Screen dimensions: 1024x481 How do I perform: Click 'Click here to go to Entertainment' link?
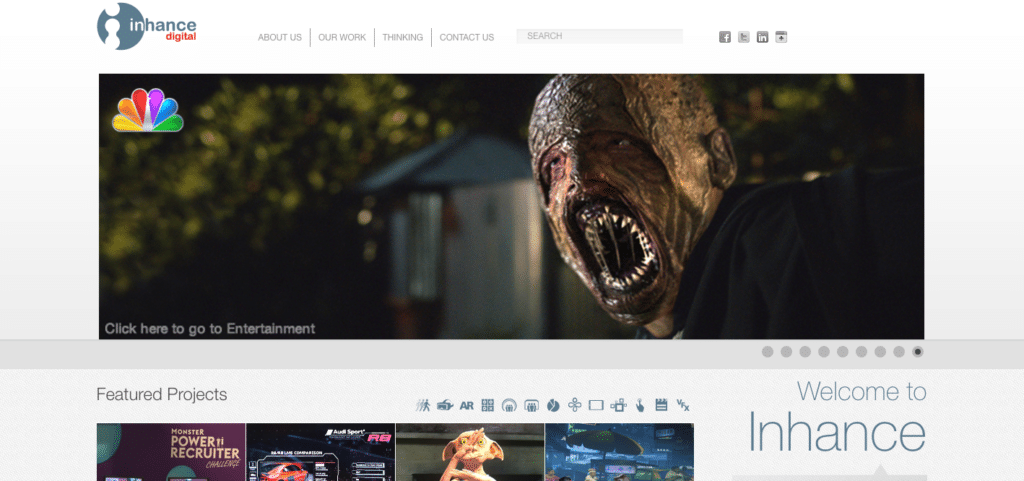click(210, 329)
